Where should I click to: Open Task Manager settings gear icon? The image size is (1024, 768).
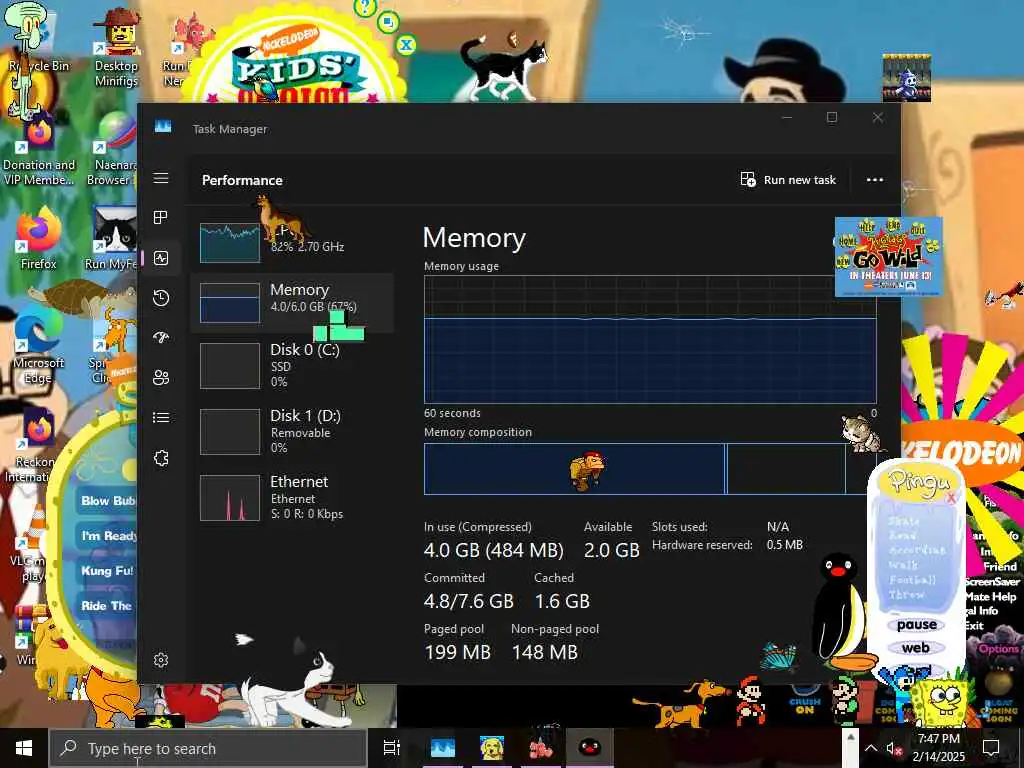[x=161, y=660]
